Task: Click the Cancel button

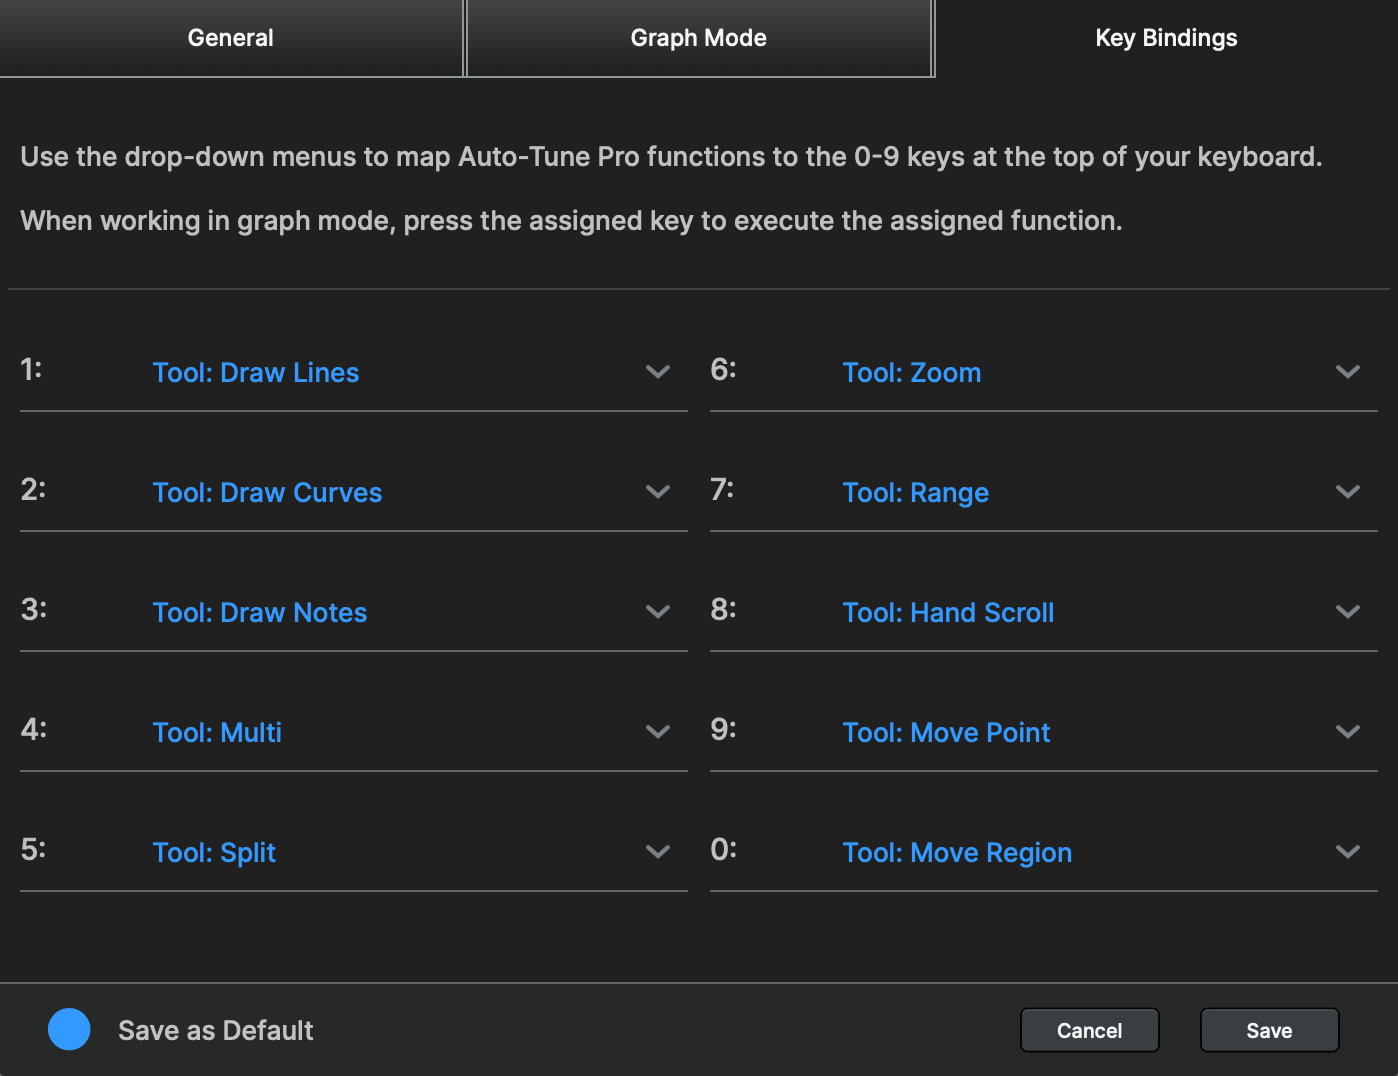Action: (1089, 1030)
